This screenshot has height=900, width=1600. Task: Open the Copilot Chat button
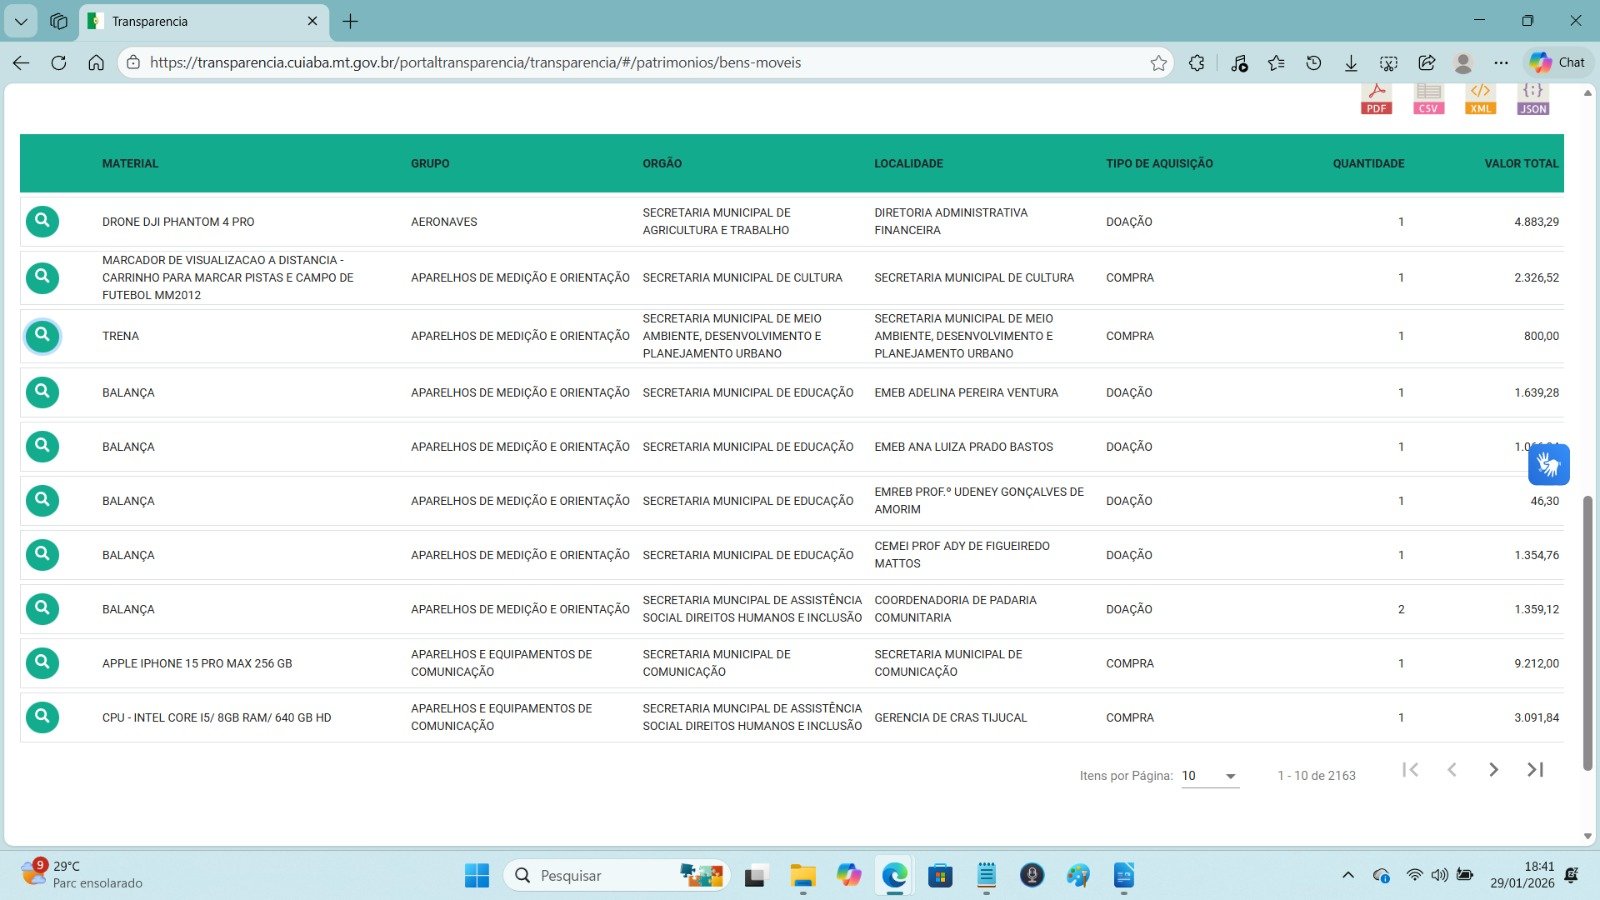coord(1558,62)
